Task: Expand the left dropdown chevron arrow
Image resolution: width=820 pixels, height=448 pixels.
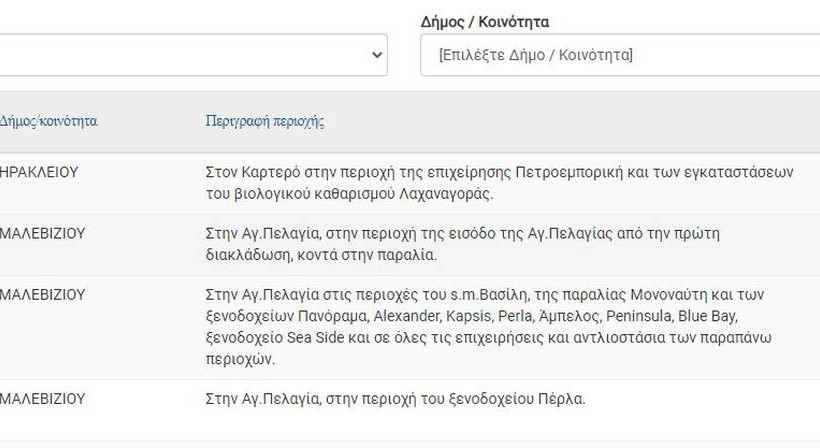Action: click(377, 55)
